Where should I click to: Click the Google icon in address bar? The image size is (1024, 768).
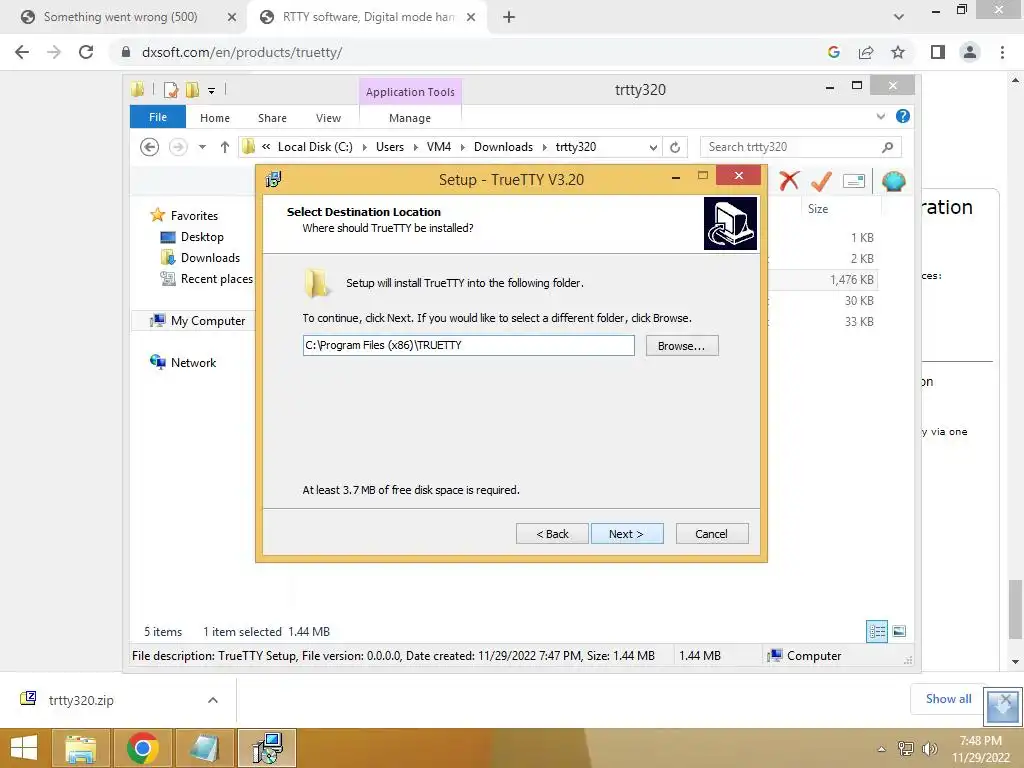[x=833, y=52]
